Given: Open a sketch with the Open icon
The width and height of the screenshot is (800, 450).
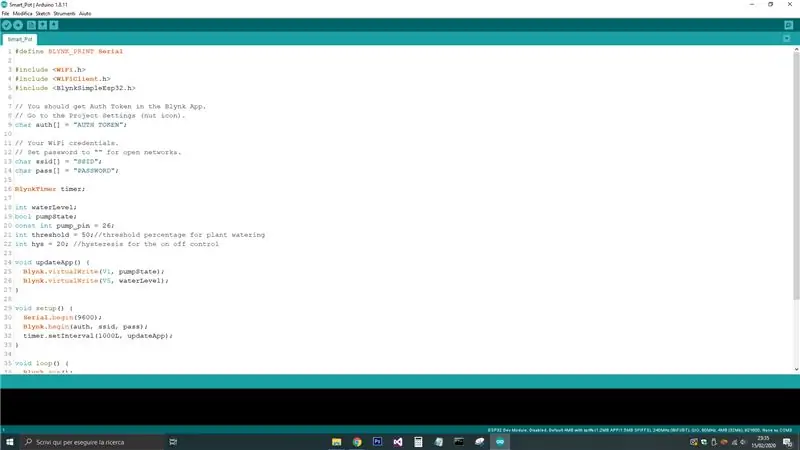Looking at the screenshot, I should point(42,25).
